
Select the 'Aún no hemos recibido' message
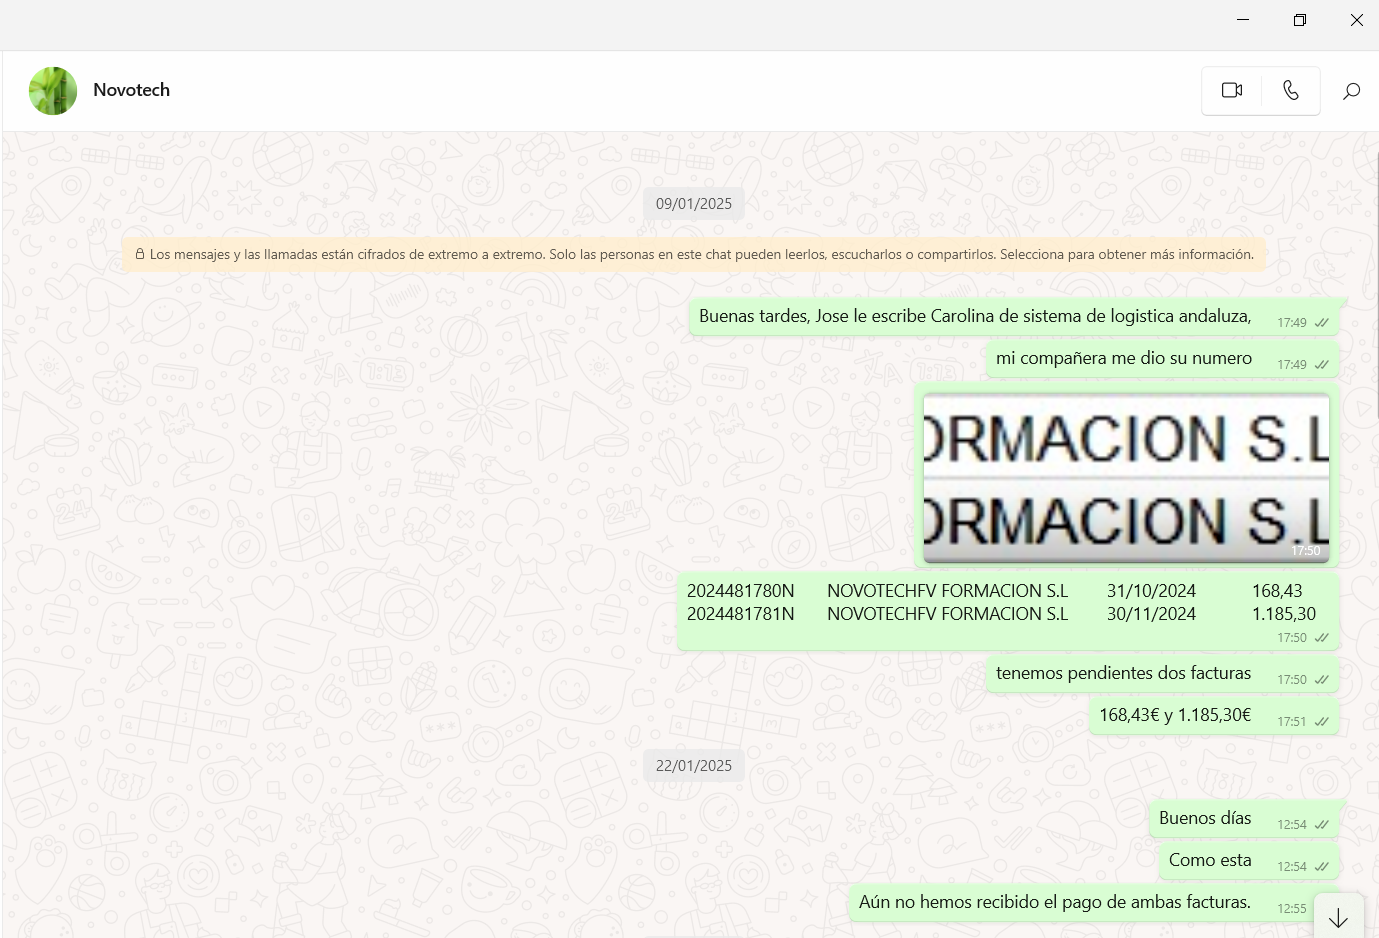1054,903
